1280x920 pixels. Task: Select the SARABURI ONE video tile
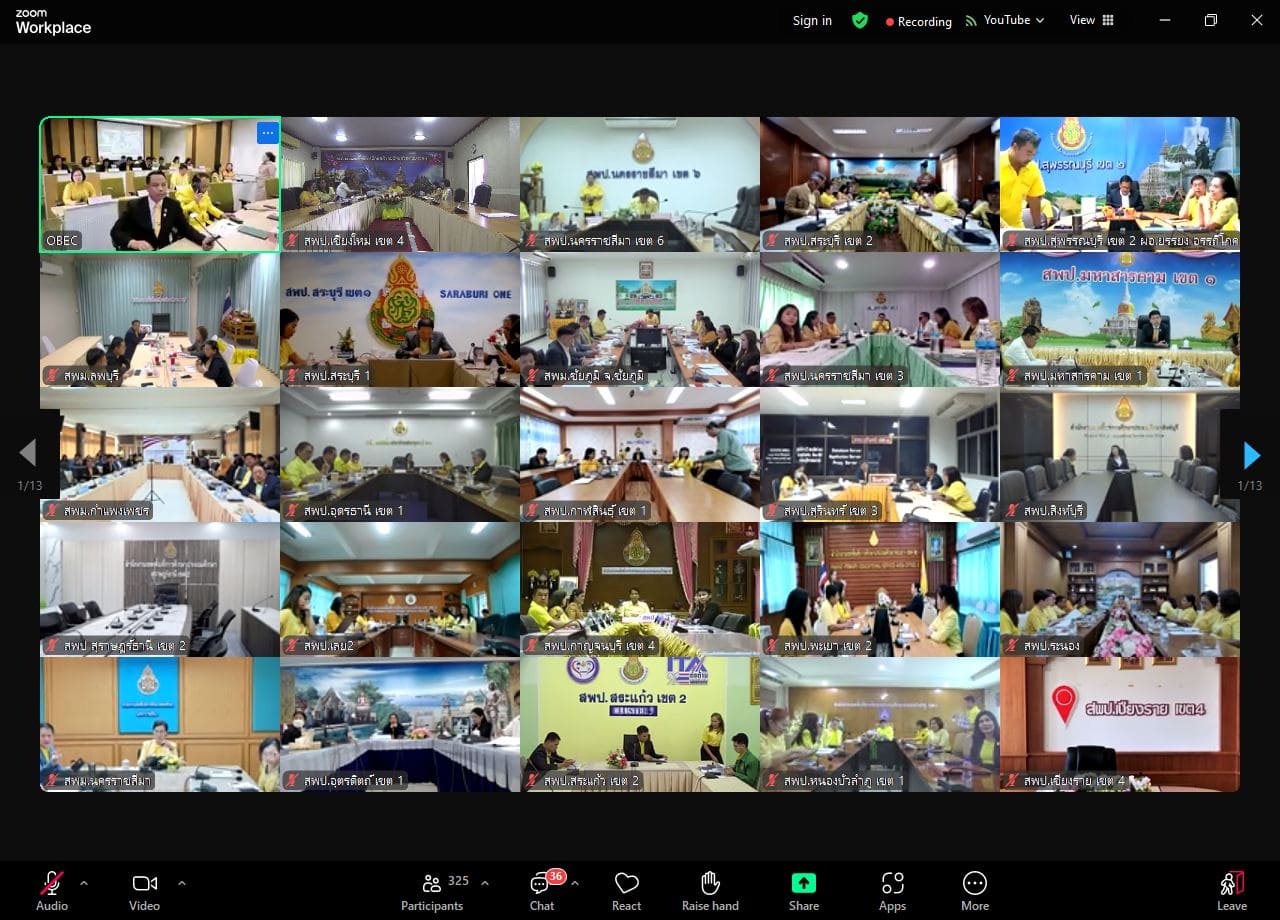pyautogui.click(x=400, y=320)
